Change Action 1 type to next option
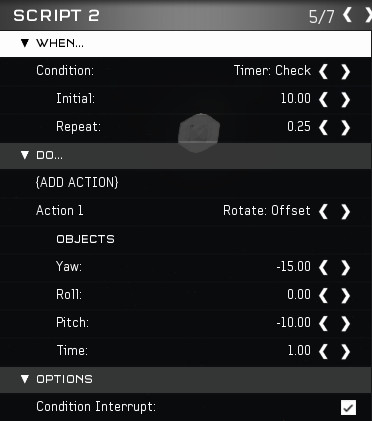 345,211
